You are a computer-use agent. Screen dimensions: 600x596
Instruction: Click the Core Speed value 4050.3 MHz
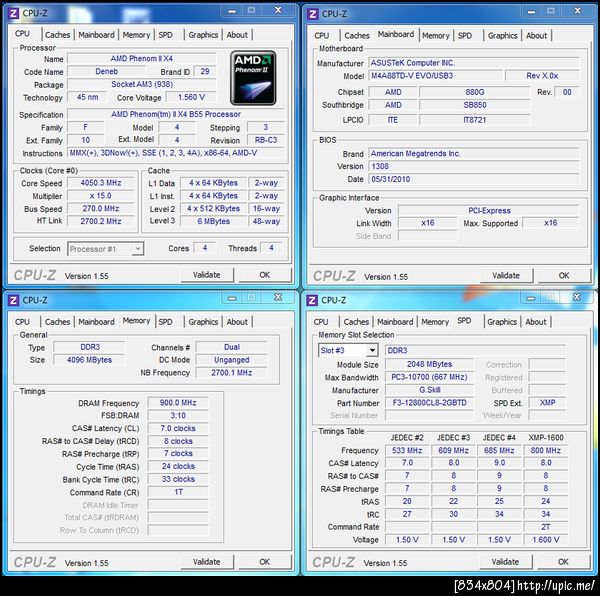coord(101,183)
